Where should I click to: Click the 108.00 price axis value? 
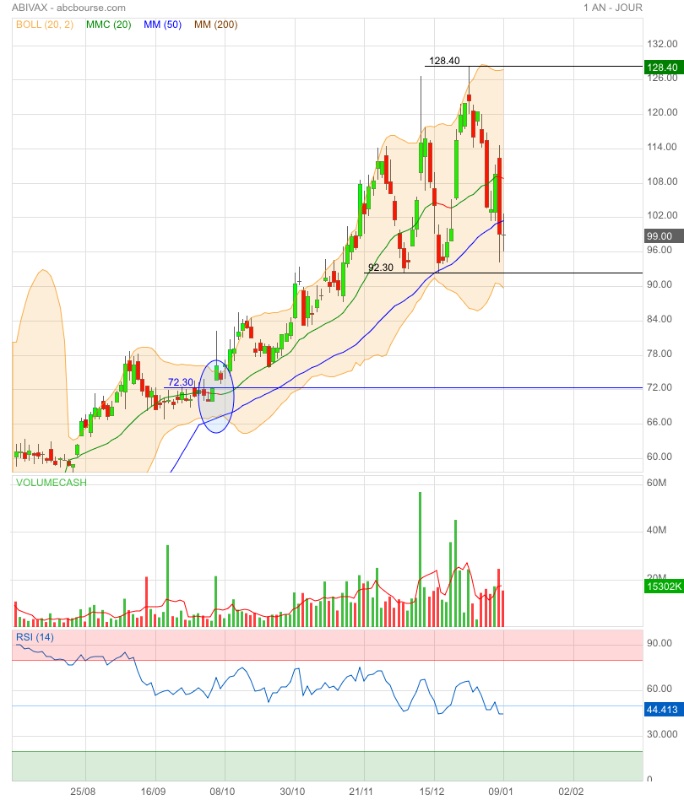(x=662, y=182)
